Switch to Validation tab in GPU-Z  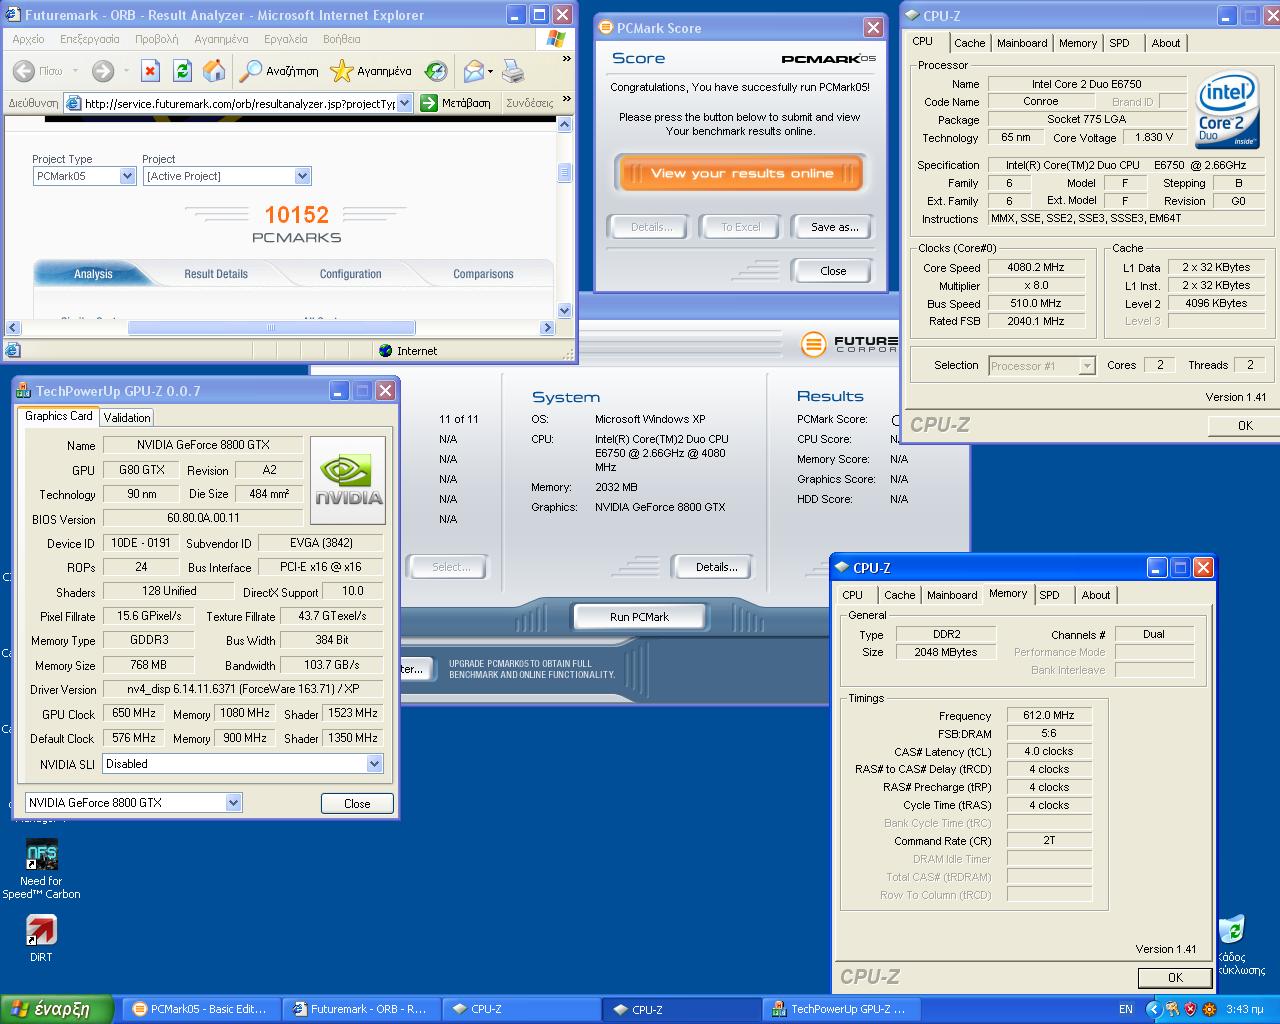coord(127,418)
